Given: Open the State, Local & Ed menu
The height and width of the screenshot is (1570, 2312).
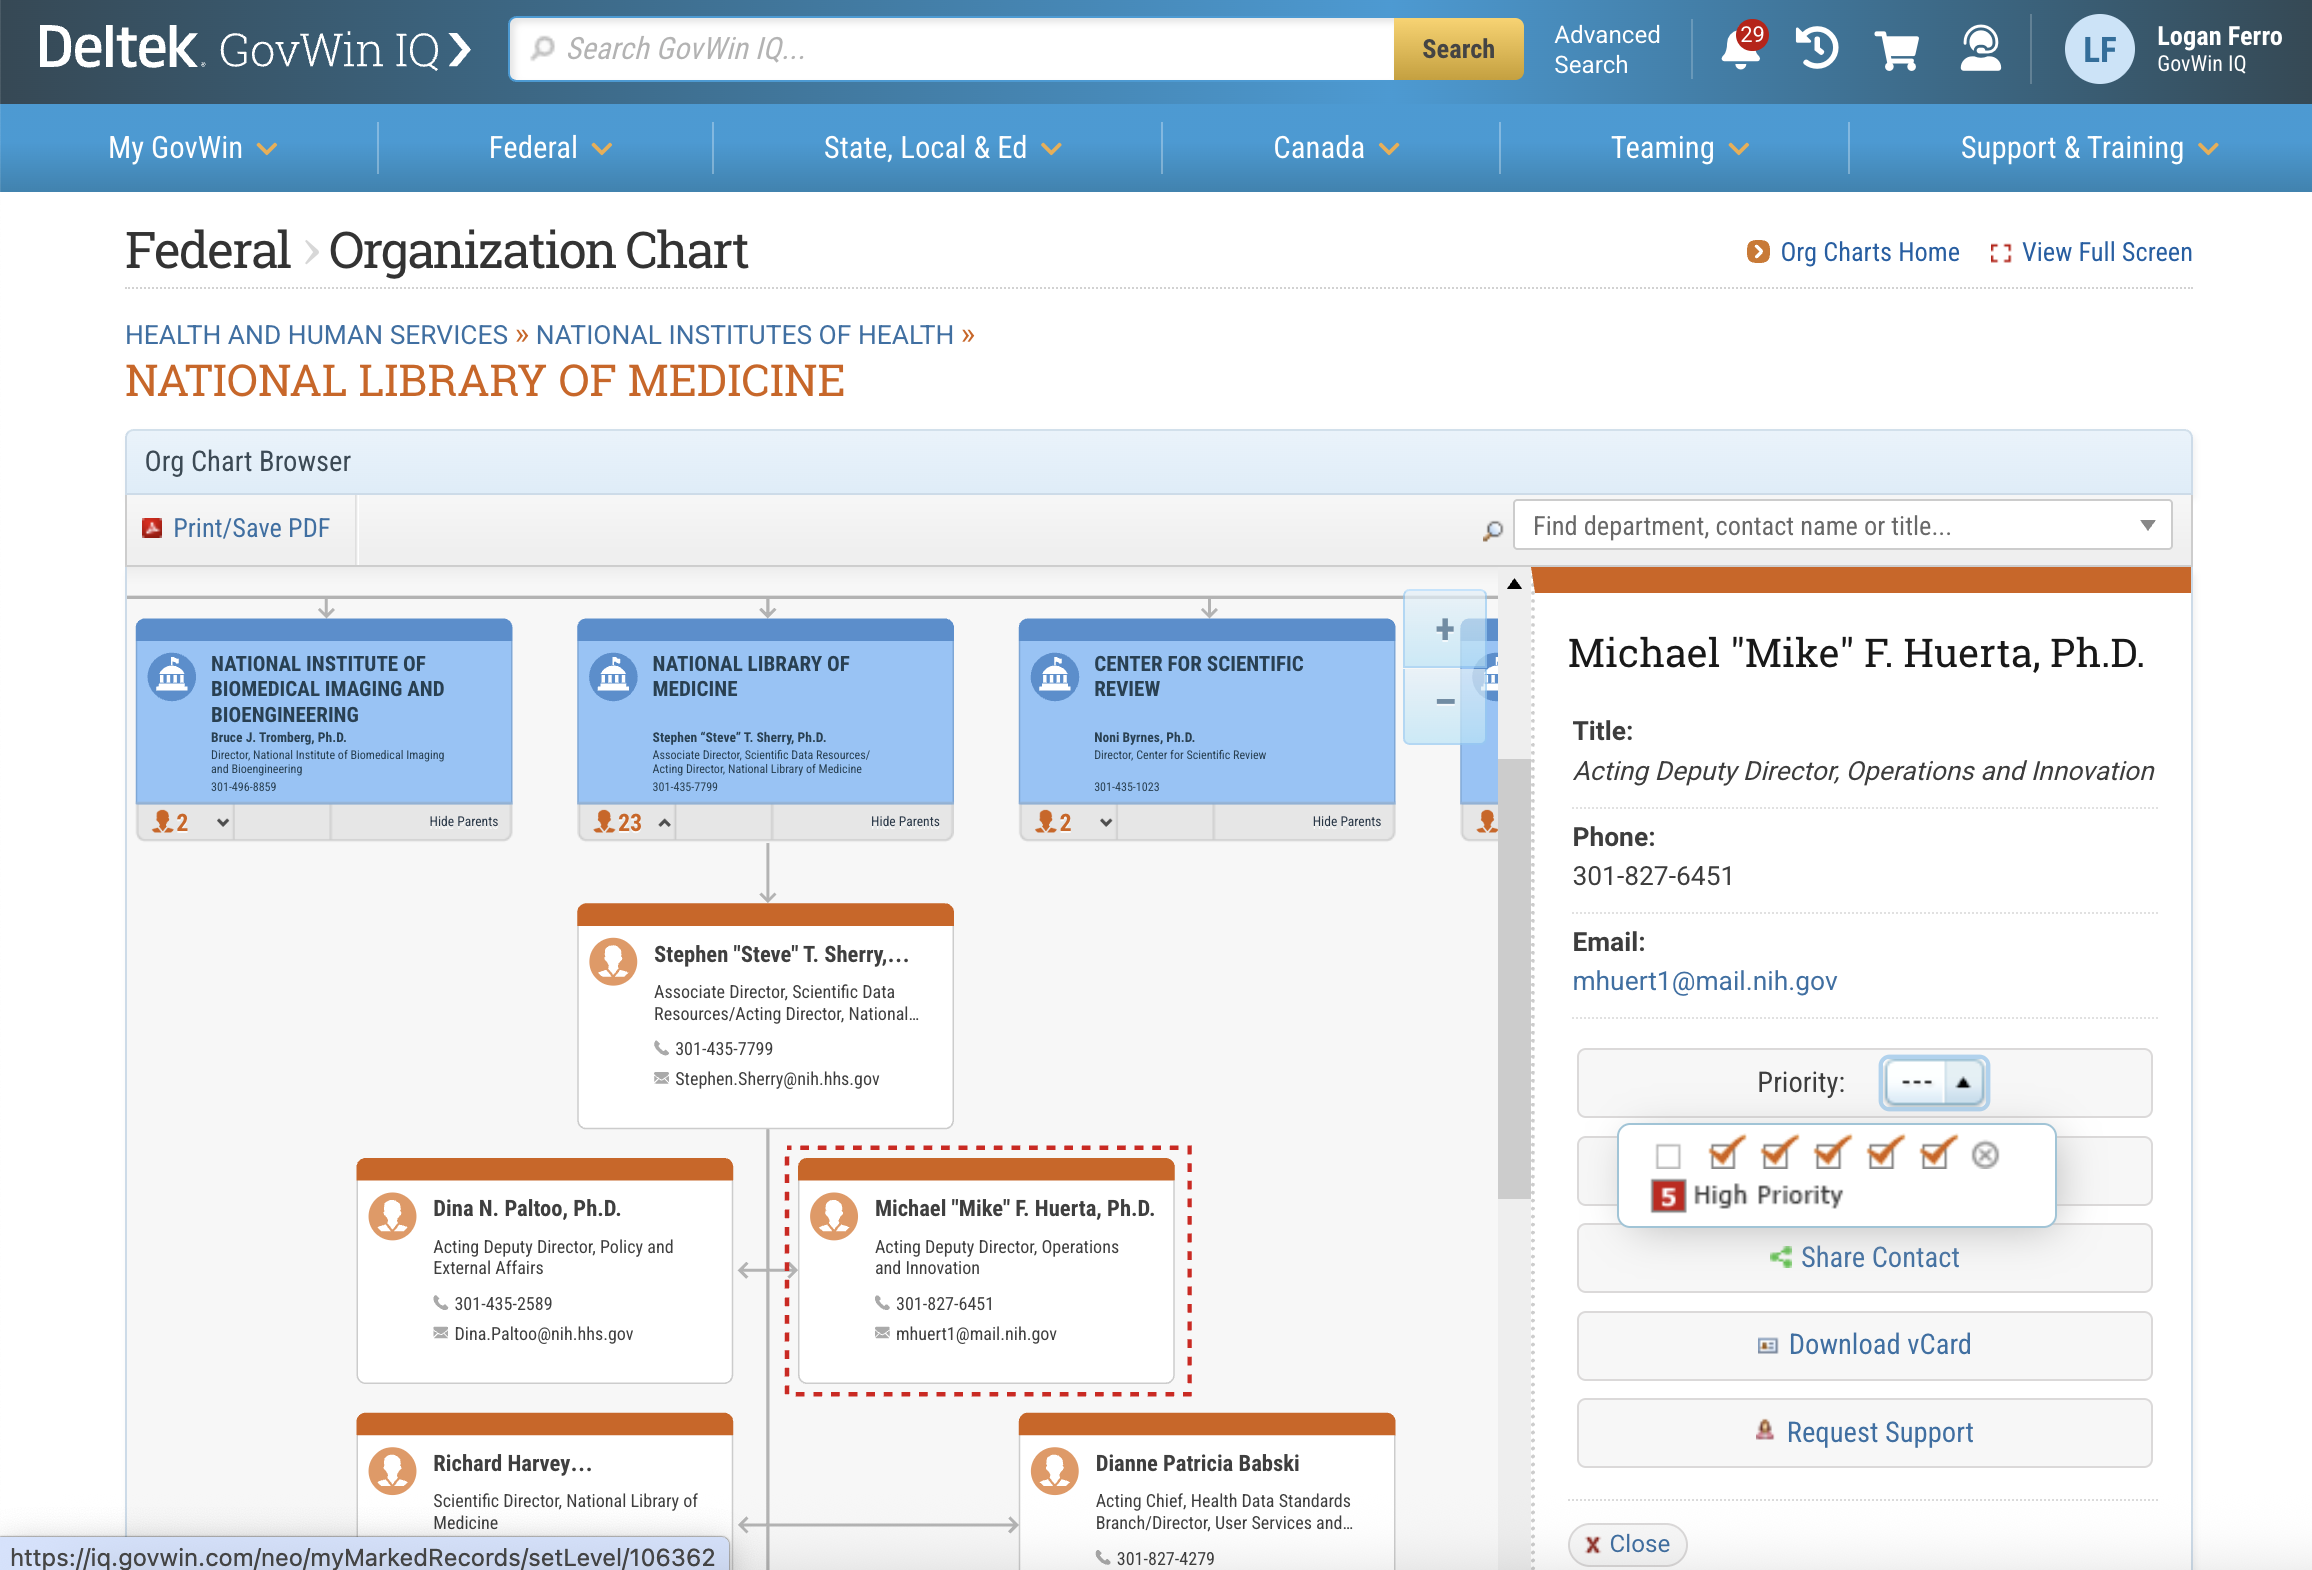Looking at the screenshot, I should 941,148.
